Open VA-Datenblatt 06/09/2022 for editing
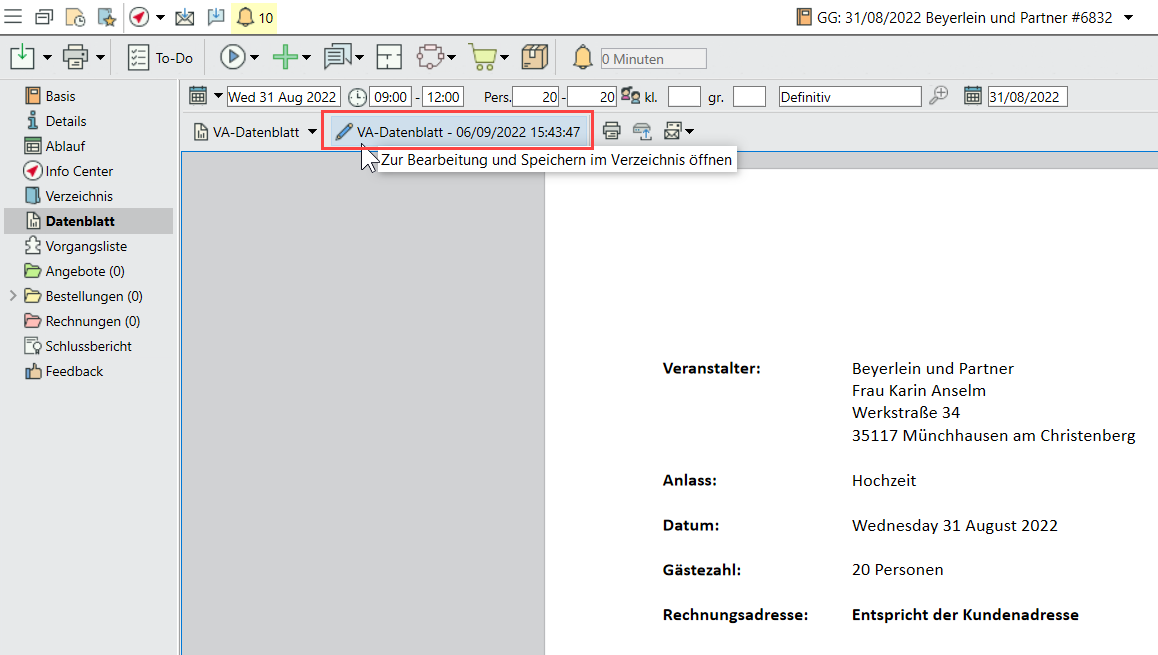The width and height of the screenshot is (1158, 655). click(459, 132)
